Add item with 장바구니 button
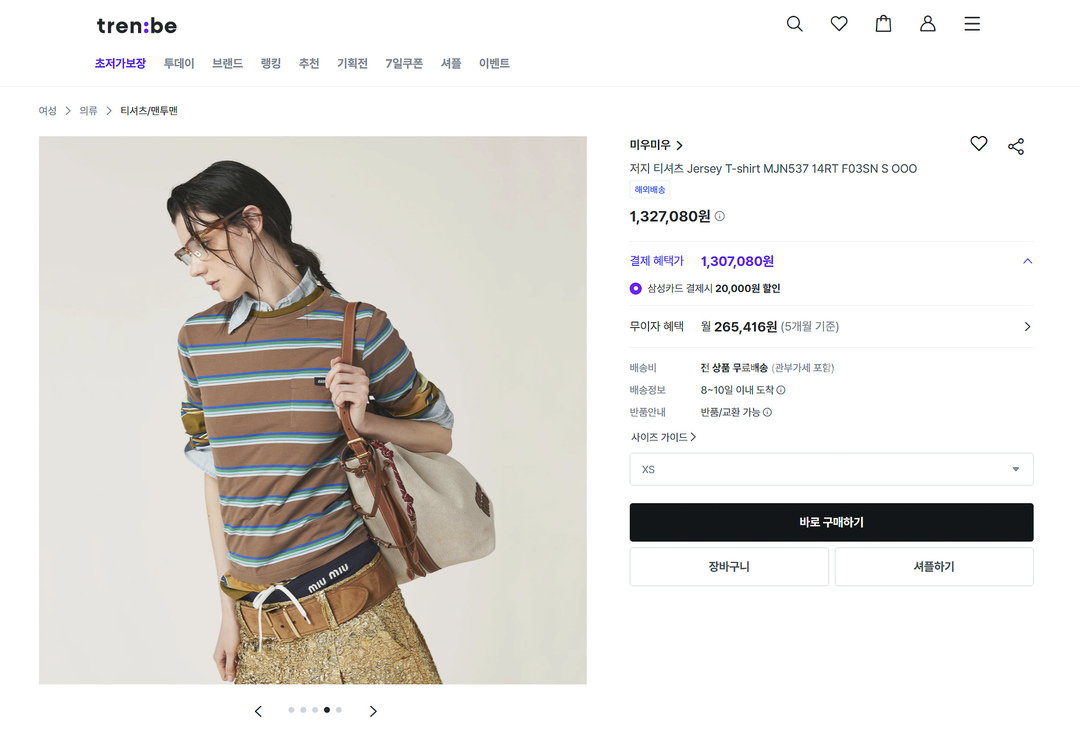Image resolution: width=1080 pixels, height=736 pixels. pos(729,567)
